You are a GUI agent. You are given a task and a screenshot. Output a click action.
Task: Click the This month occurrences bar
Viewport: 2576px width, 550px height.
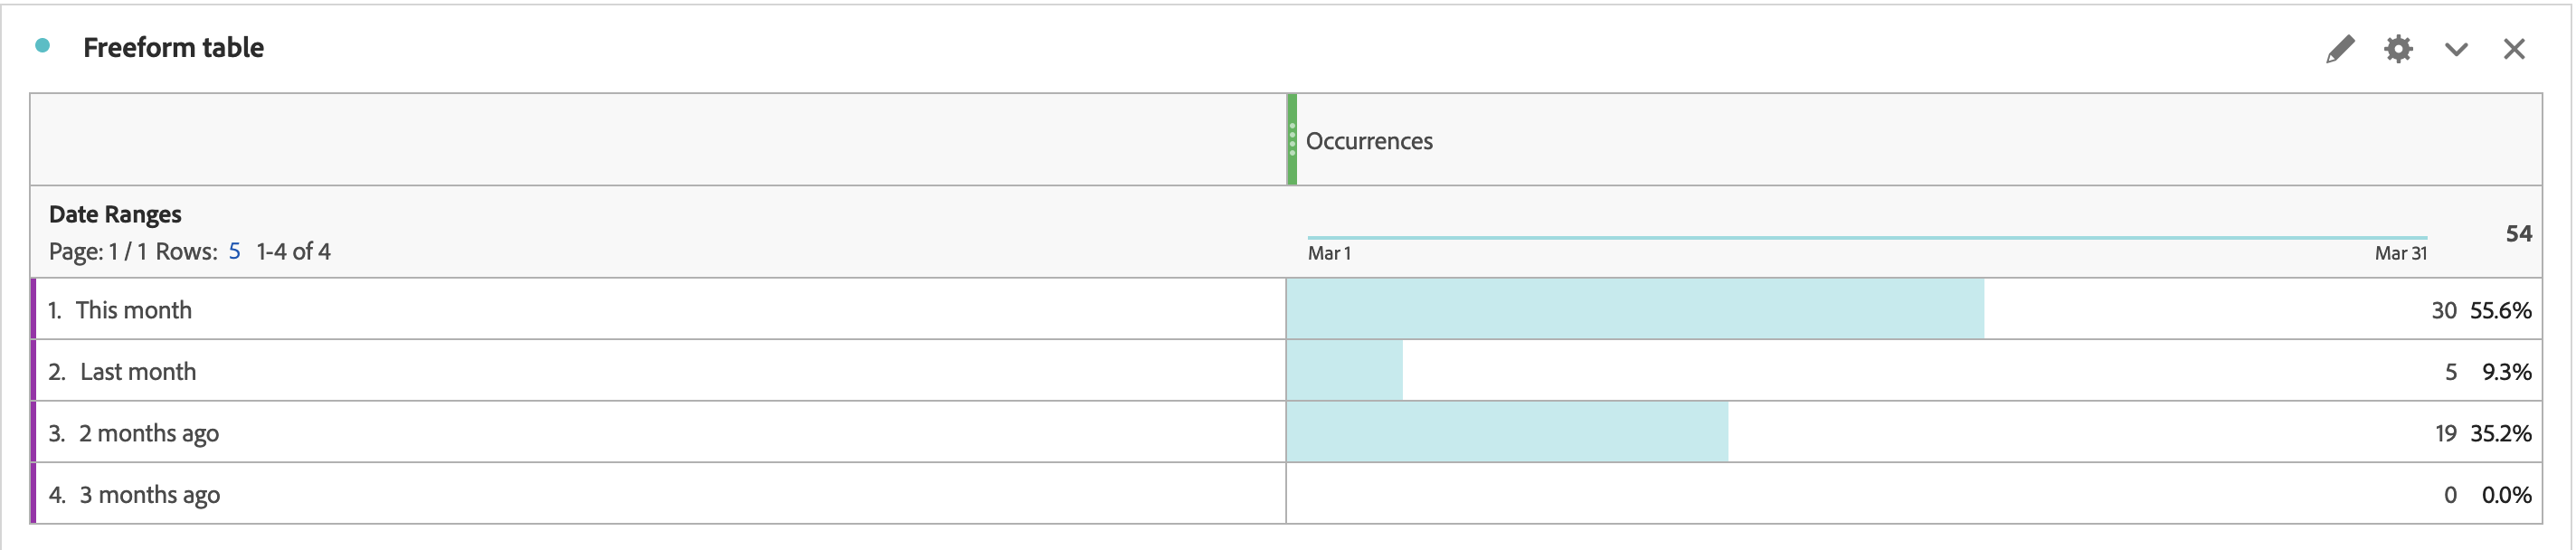(x=1634, y=310)
